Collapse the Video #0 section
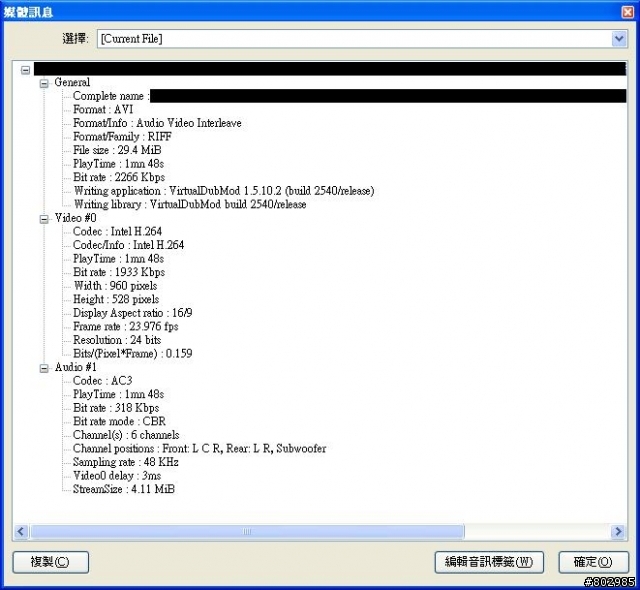 [x=44, y=220]
